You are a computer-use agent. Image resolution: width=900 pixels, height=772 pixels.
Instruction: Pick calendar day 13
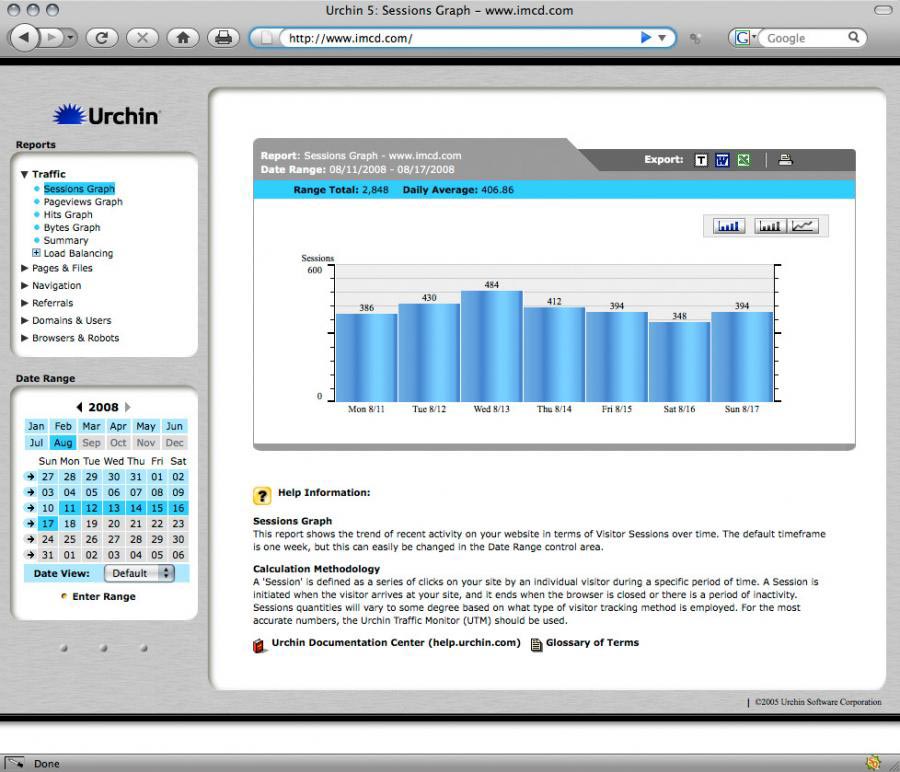tap(114, 508)
